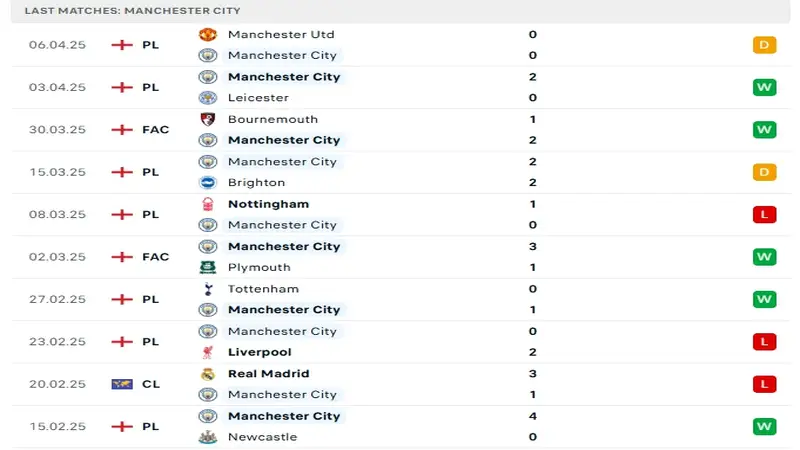This screenshot has height=450, width=800.
Task: Open the Real Madrid team link
Action: [268, 373]
